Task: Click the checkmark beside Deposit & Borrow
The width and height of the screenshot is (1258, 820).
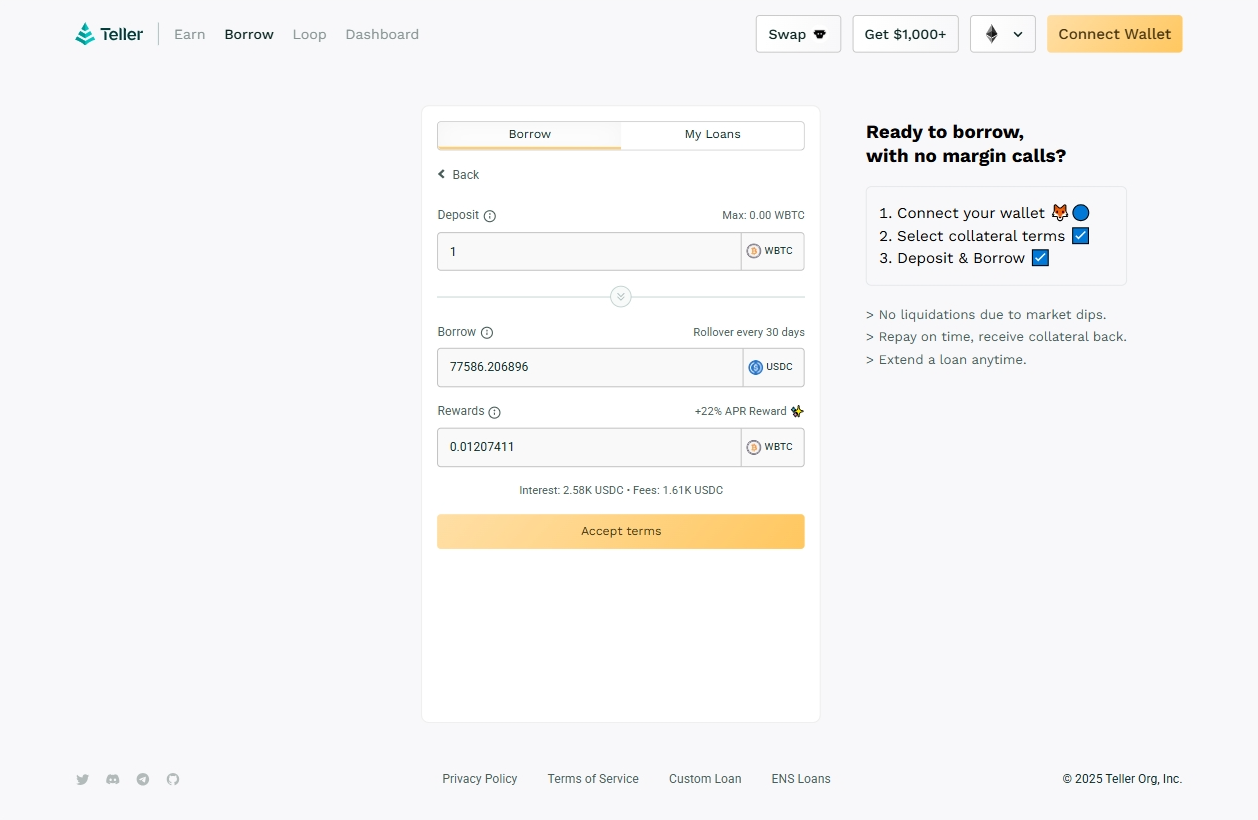Action: 1040,258
